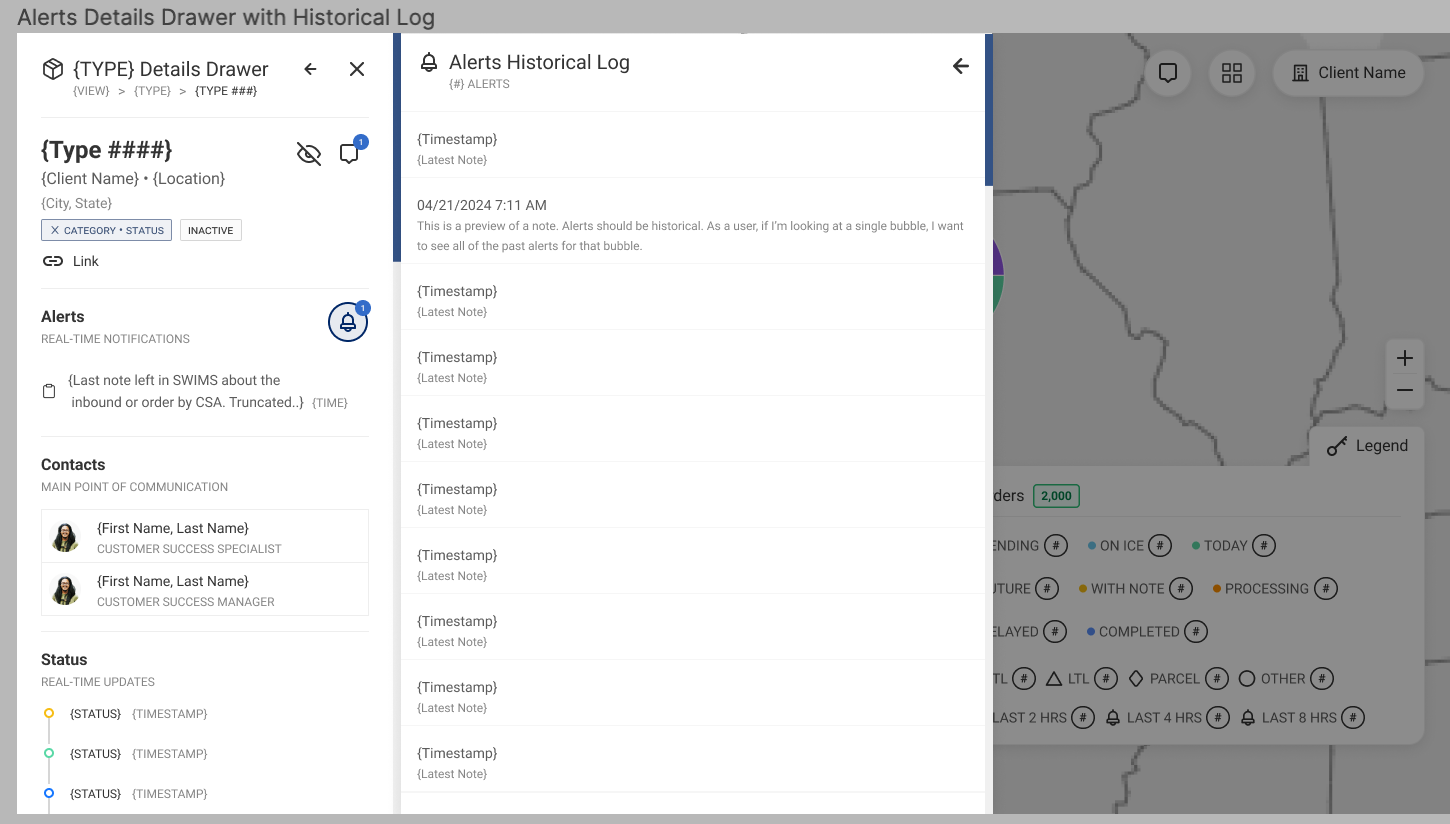Click avatar of Customer Success Specialist
The height and width of the screenshot is (824, 1450).
point(65,537)
